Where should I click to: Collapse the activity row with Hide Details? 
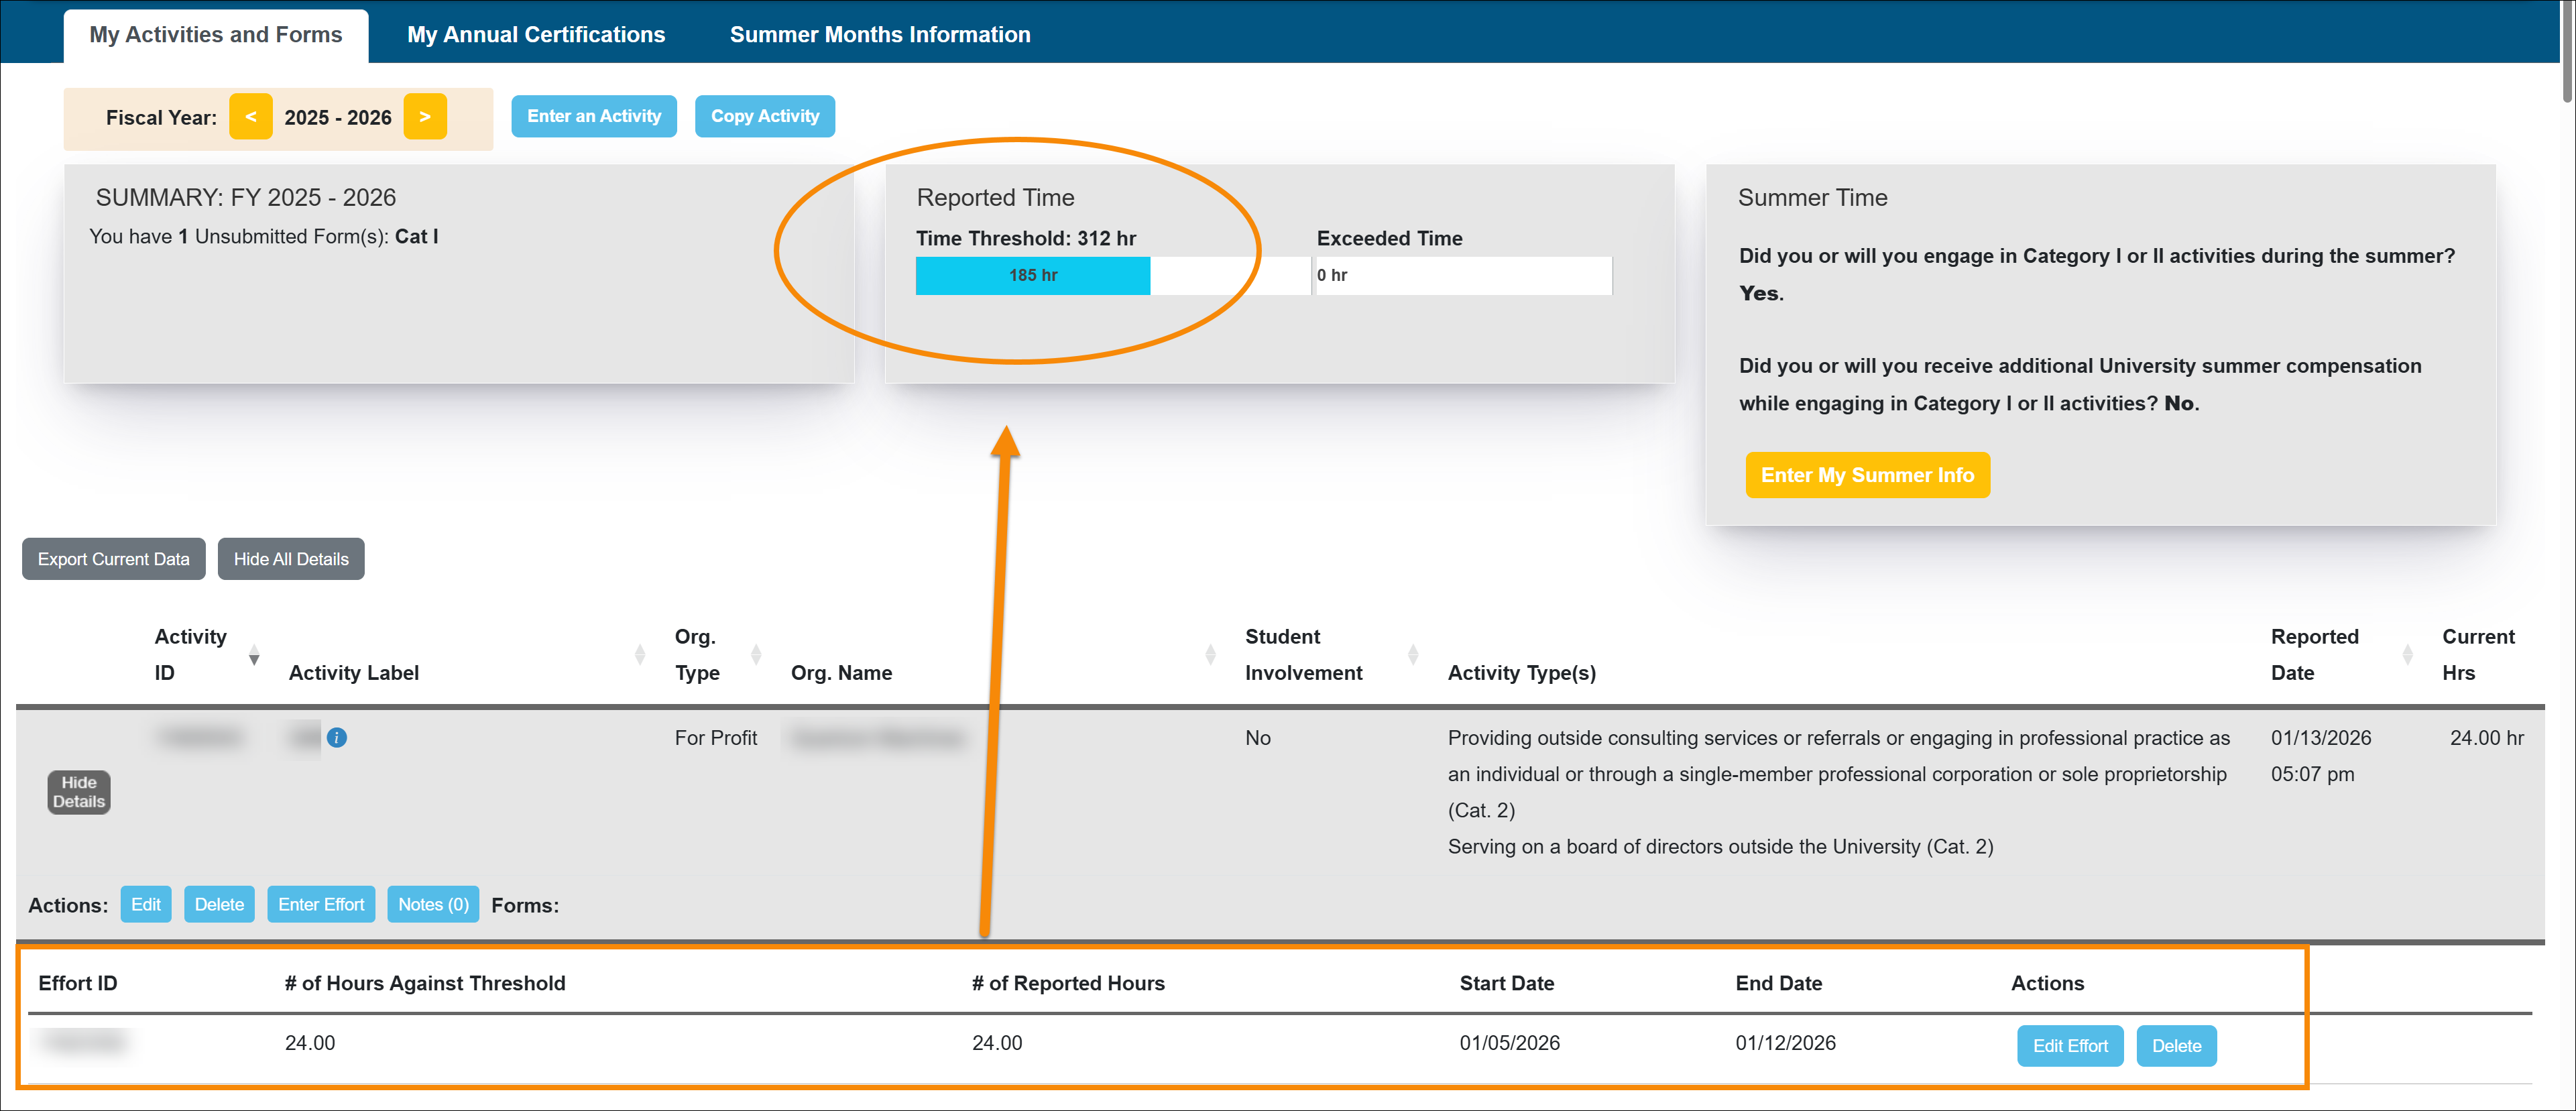(x=78, y=792)
